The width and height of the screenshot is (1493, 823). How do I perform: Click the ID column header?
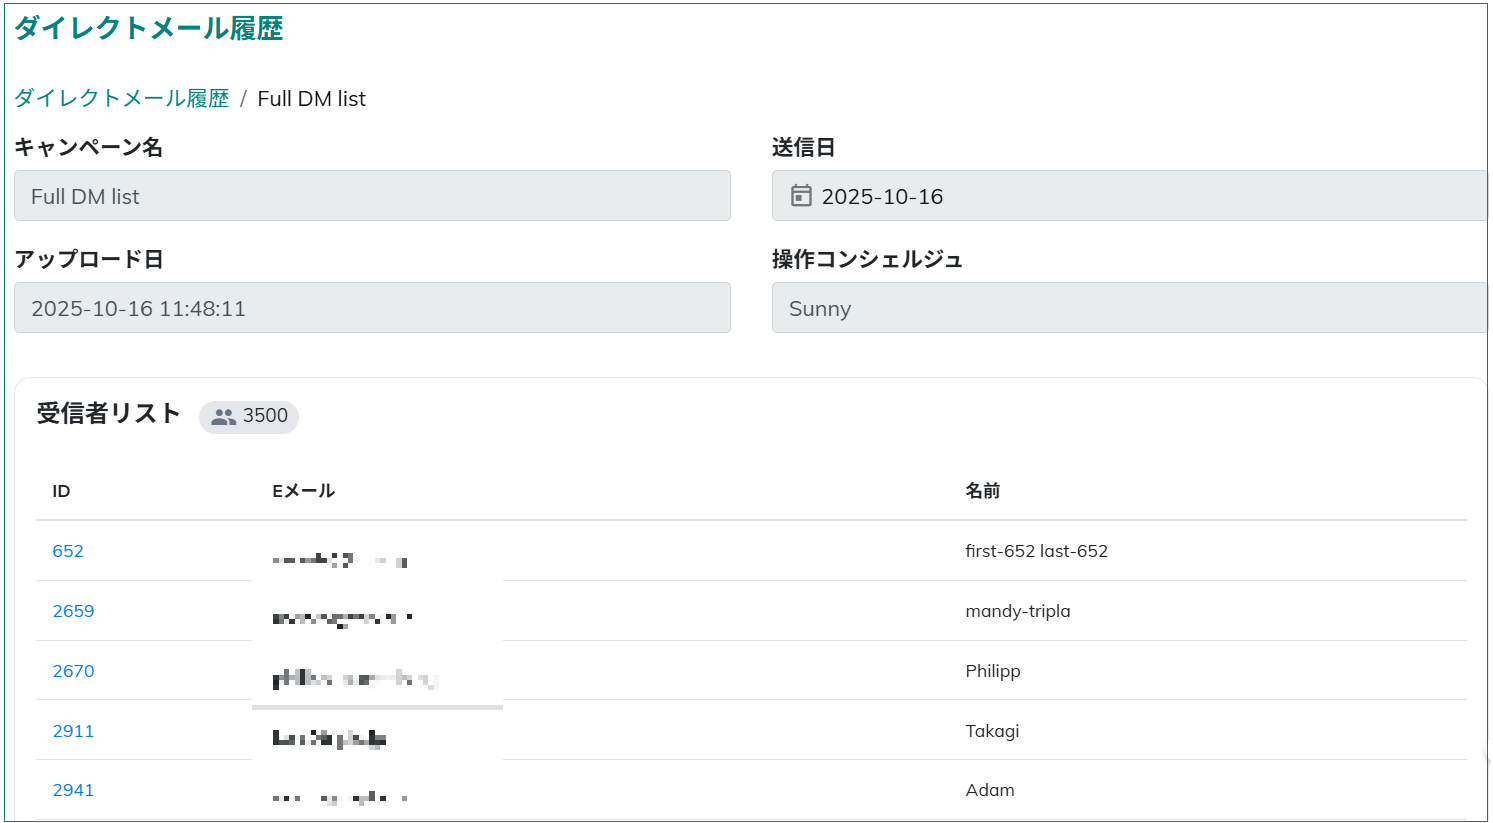pyautogui.click(x=61, y=491)
